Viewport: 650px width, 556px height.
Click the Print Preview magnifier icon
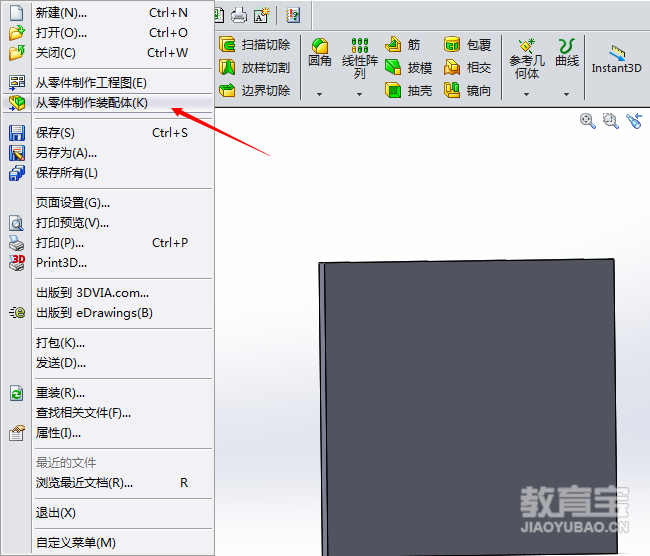tap(17, 223)
